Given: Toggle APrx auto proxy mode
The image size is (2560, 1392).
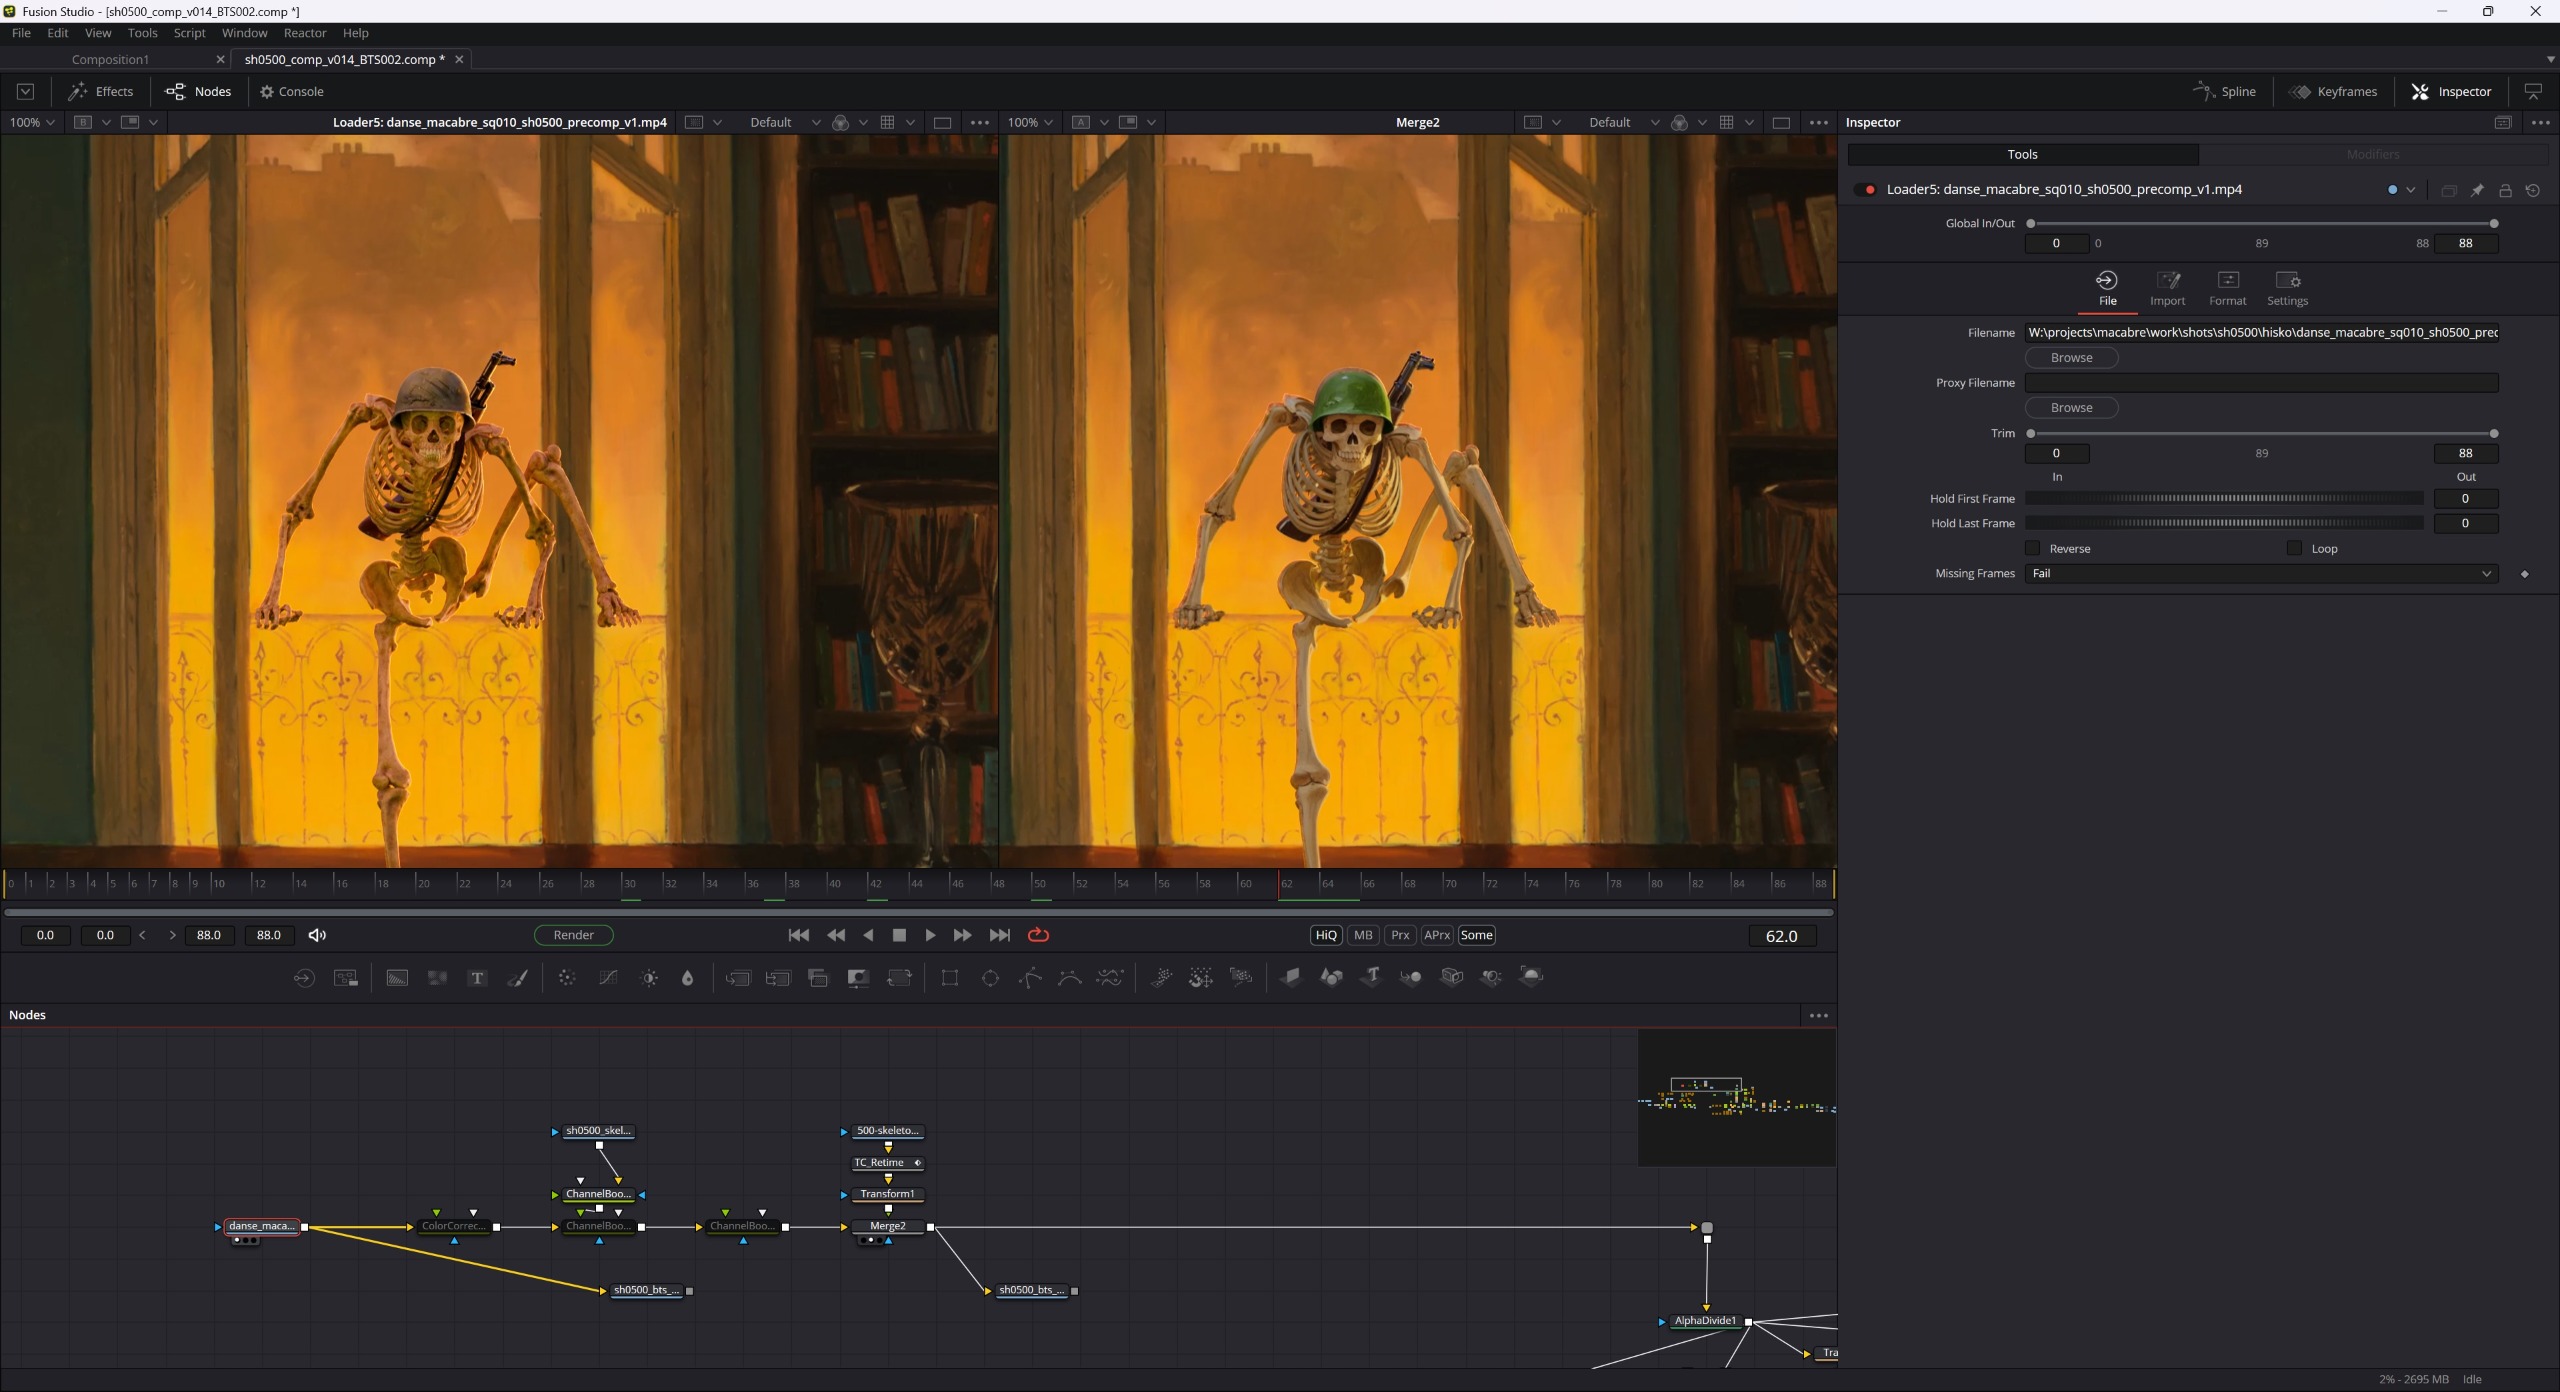Looking at the screenshot, I should (1437, 935).
